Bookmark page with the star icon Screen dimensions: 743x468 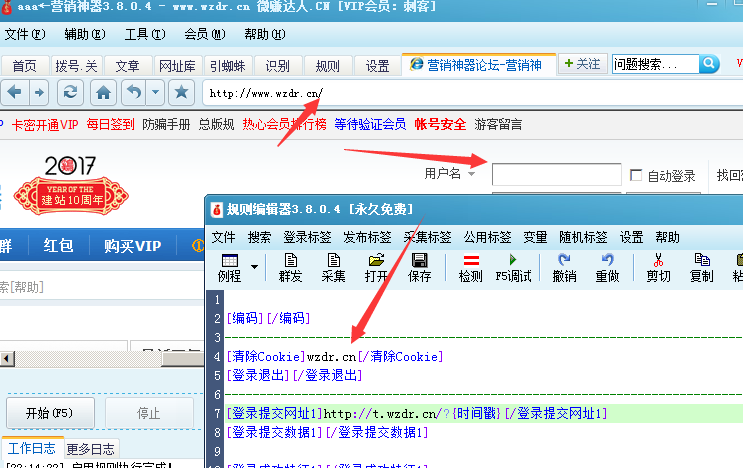tap(181, 92)
